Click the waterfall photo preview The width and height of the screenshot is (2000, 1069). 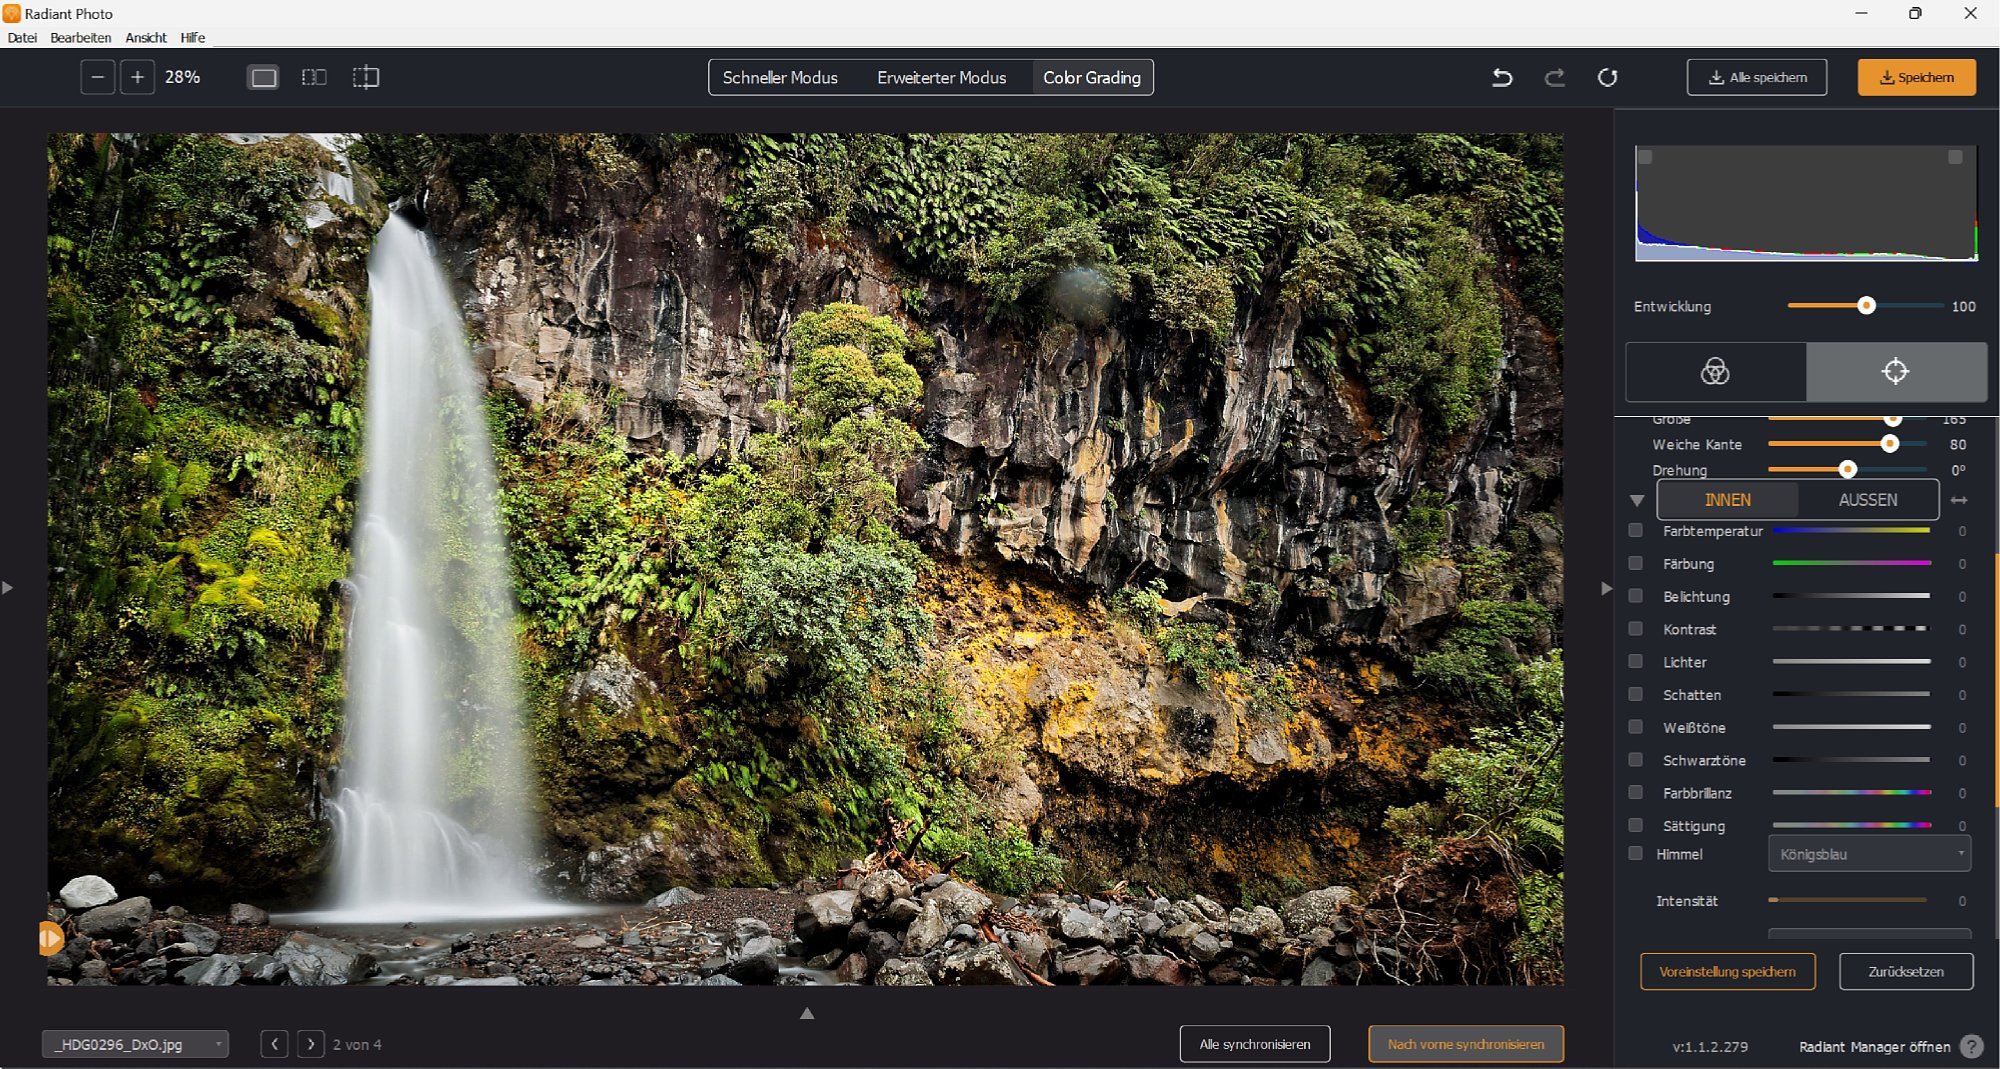point(805,560)
